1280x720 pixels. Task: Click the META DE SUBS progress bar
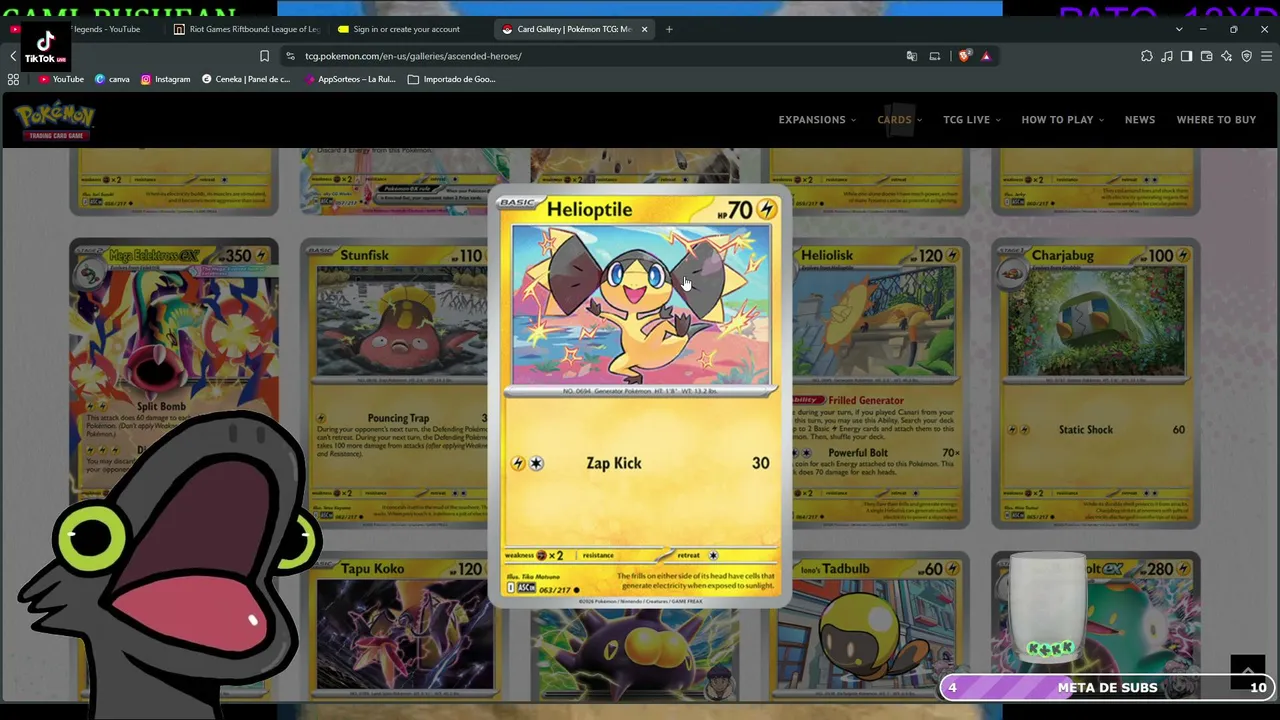pos(1107,687)
